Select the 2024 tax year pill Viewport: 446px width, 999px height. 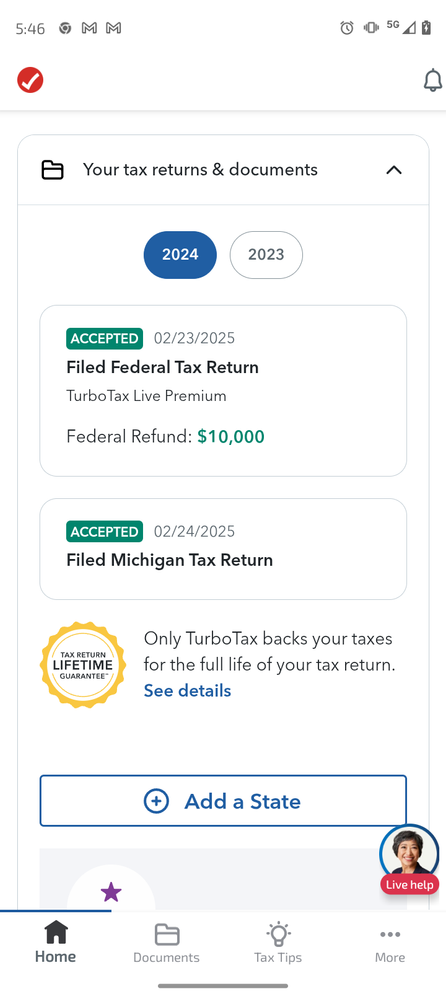click(180, 255)
